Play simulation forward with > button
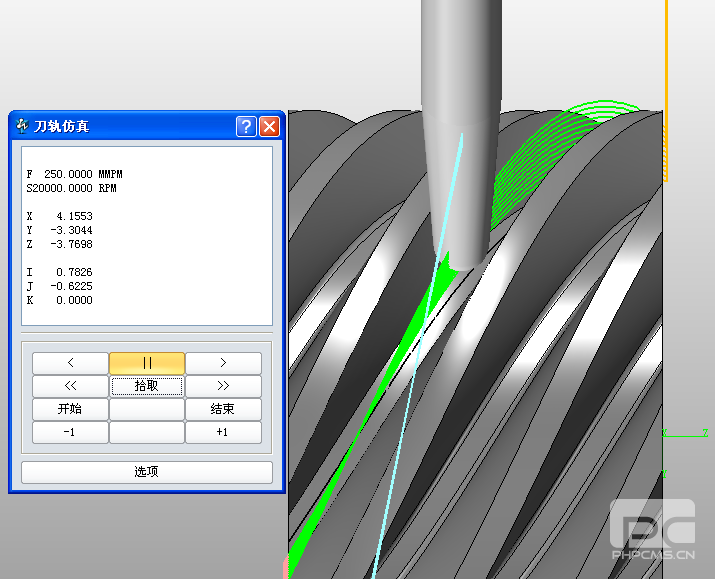Screen dimensions: 715x579 (223, 363)
